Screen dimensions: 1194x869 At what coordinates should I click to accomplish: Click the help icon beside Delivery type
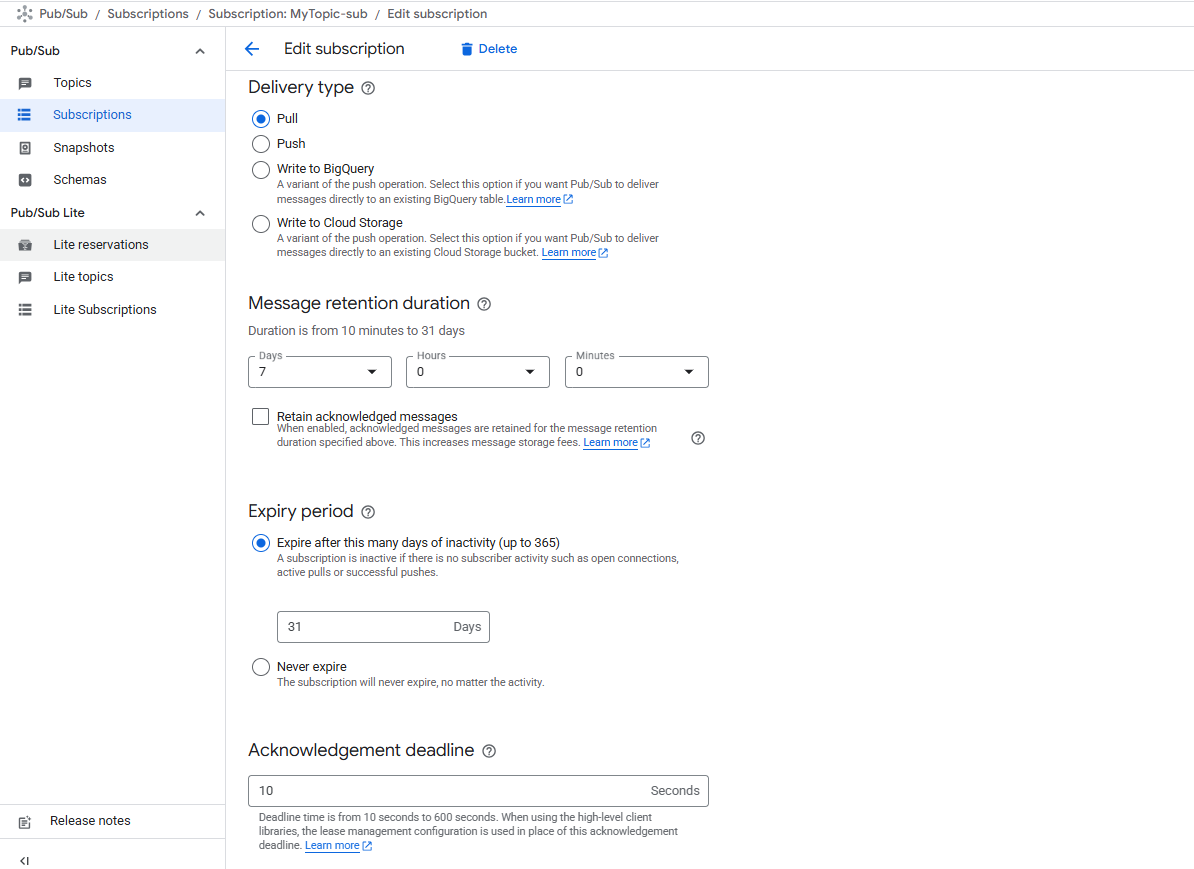point(368,88)
